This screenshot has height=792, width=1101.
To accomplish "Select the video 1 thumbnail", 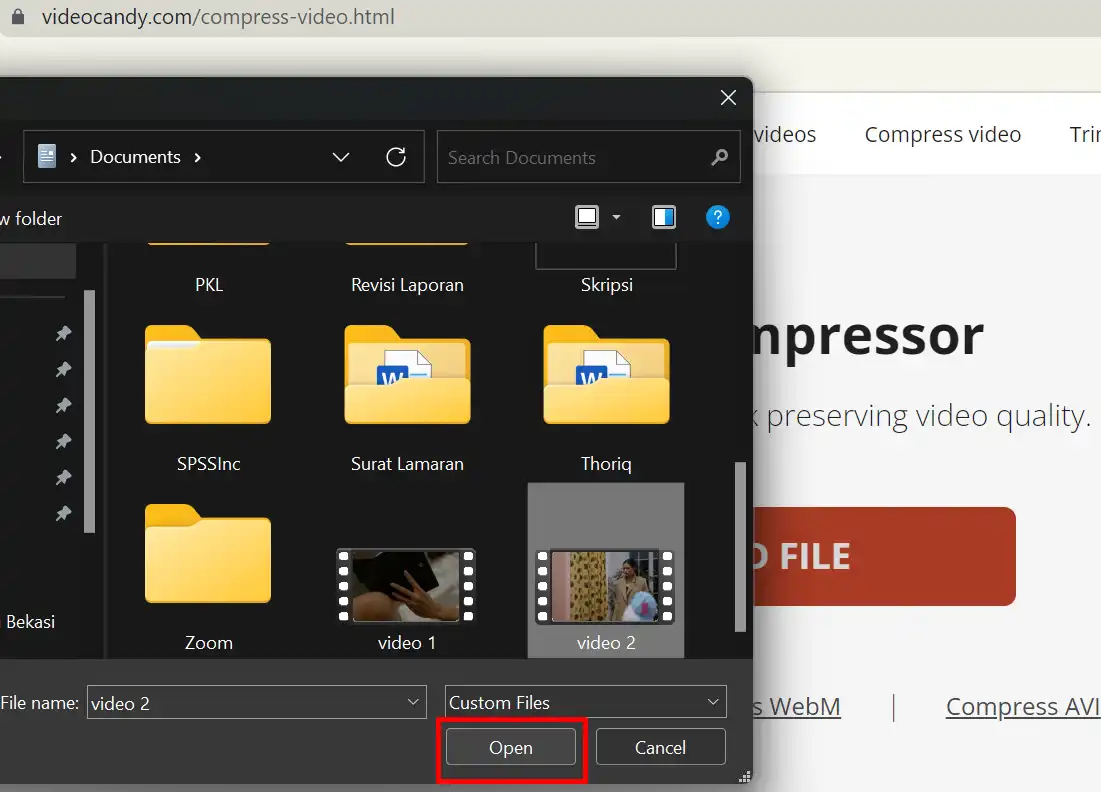I will tap(407, 586).
